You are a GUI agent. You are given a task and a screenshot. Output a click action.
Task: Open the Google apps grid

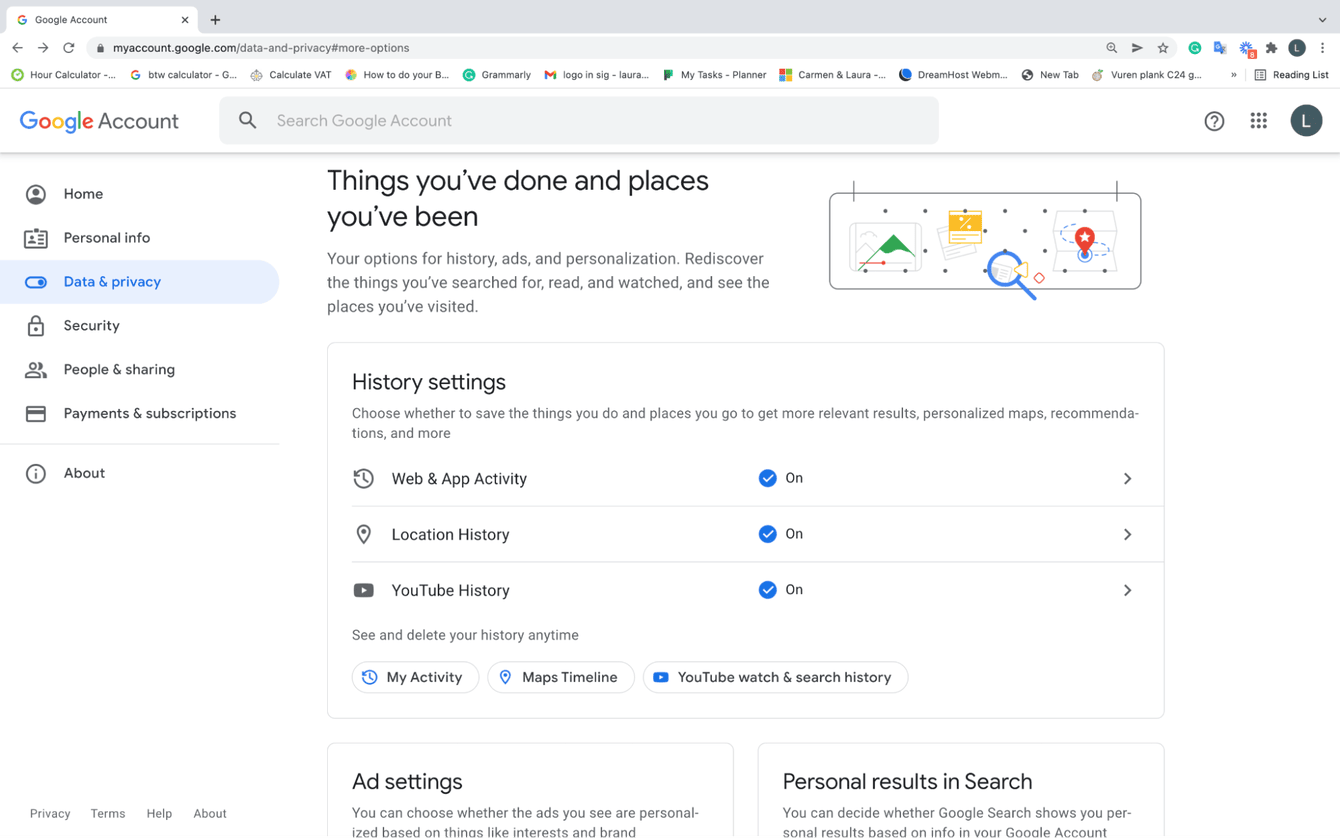coord(1258,120)
